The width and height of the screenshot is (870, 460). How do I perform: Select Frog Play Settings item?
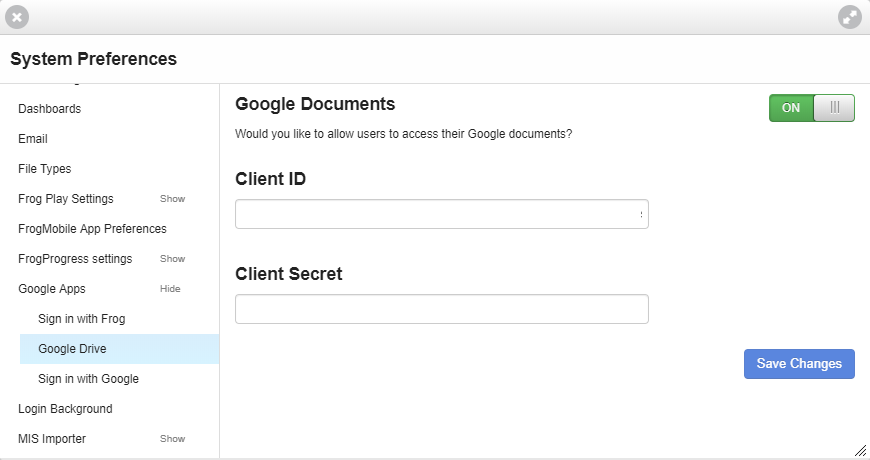coord(65,199)
